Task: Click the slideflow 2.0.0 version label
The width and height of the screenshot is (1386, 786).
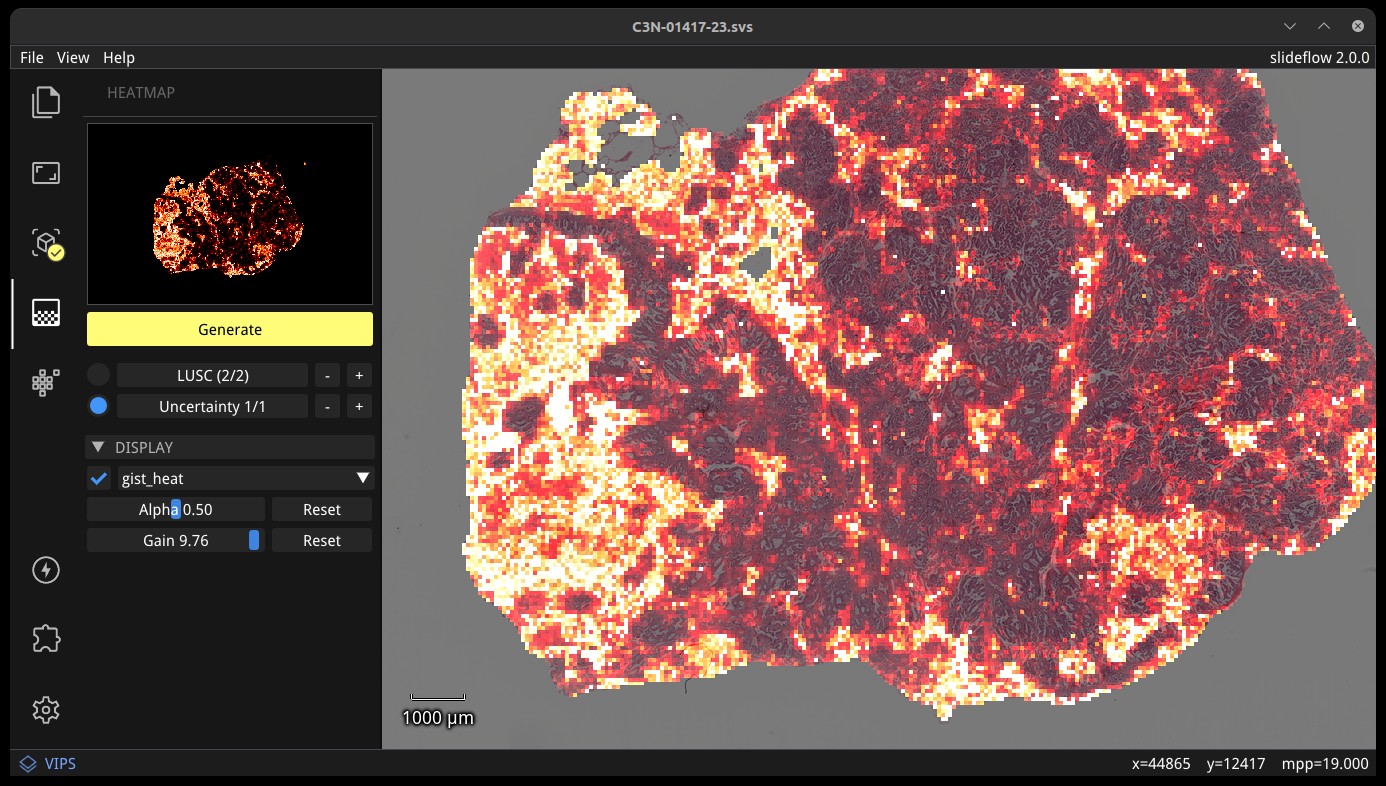Action: (x=1319, y=58)
